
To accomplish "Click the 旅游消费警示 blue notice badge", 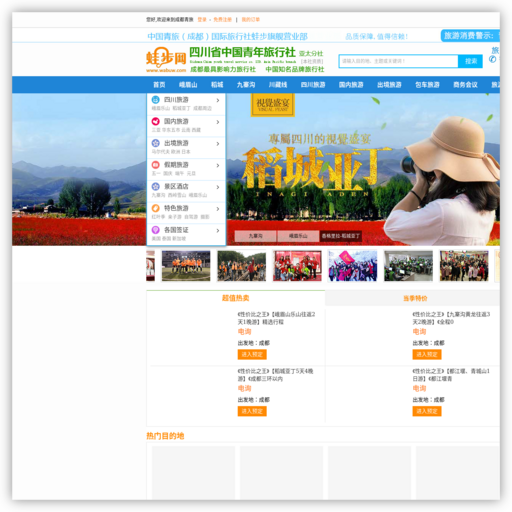I will (x=470, y=36).
